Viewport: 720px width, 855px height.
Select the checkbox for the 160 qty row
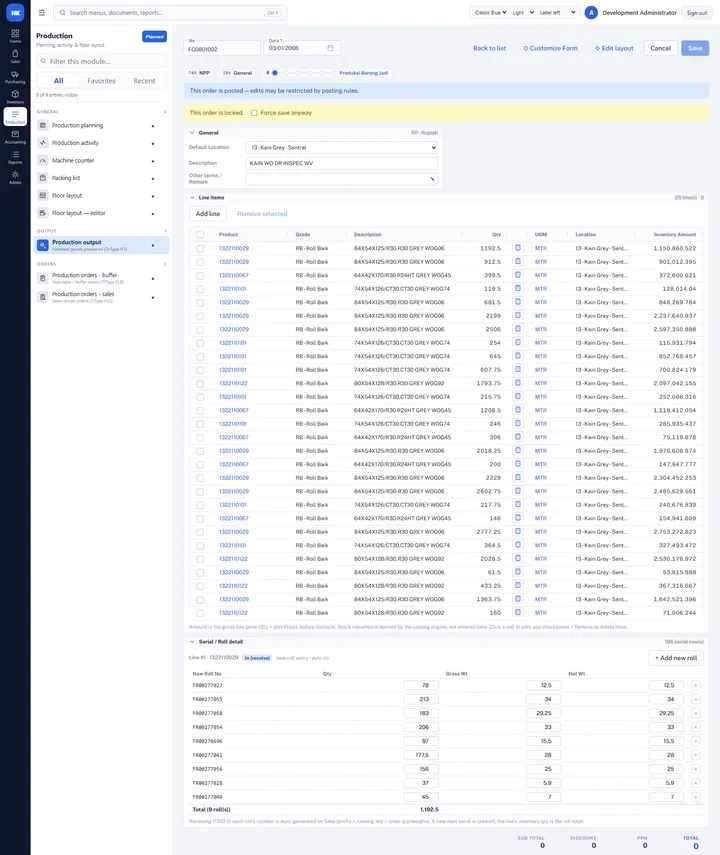click(x=200, y=613)
